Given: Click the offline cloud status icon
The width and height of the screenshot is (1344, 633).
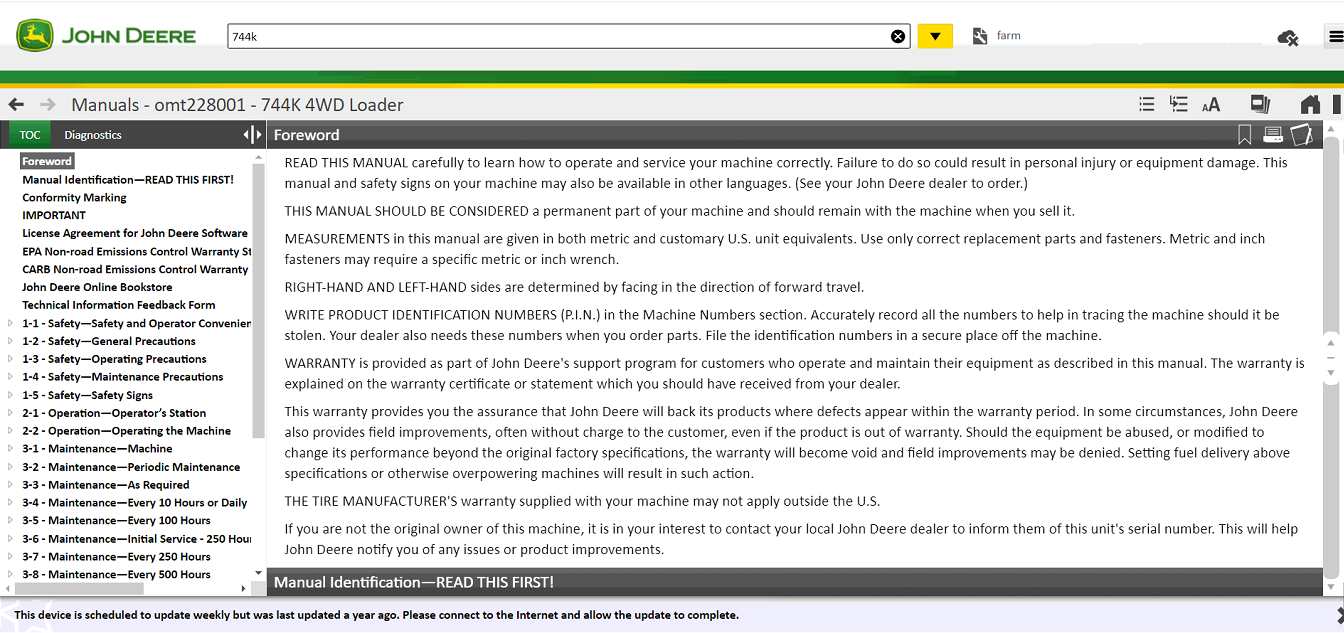Looking at the screenshot, I should click(1288, 38).
